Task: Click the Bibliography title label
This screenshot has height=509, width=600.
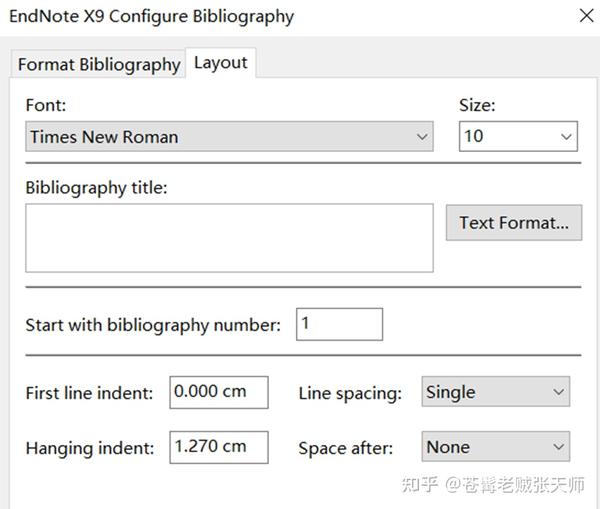Action: pyautogui.click(x=97, y=188)
